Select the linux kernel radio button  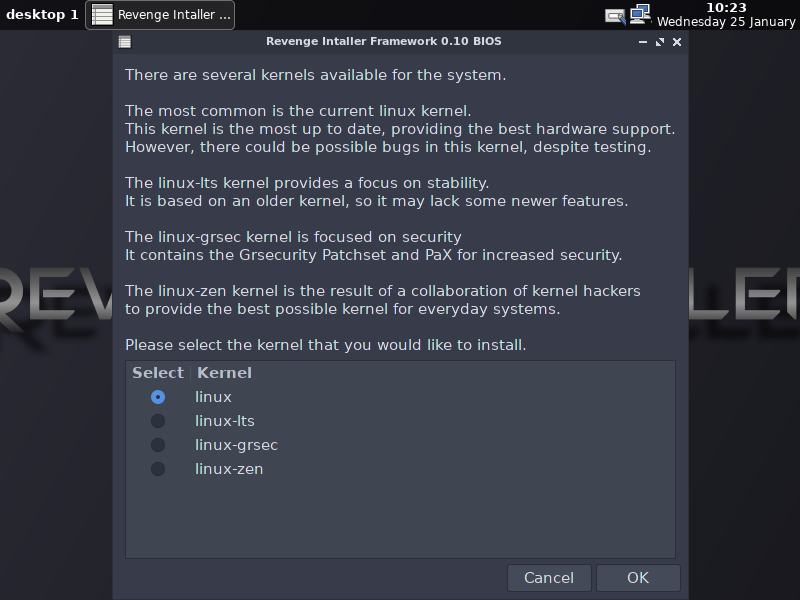[158, 397]
